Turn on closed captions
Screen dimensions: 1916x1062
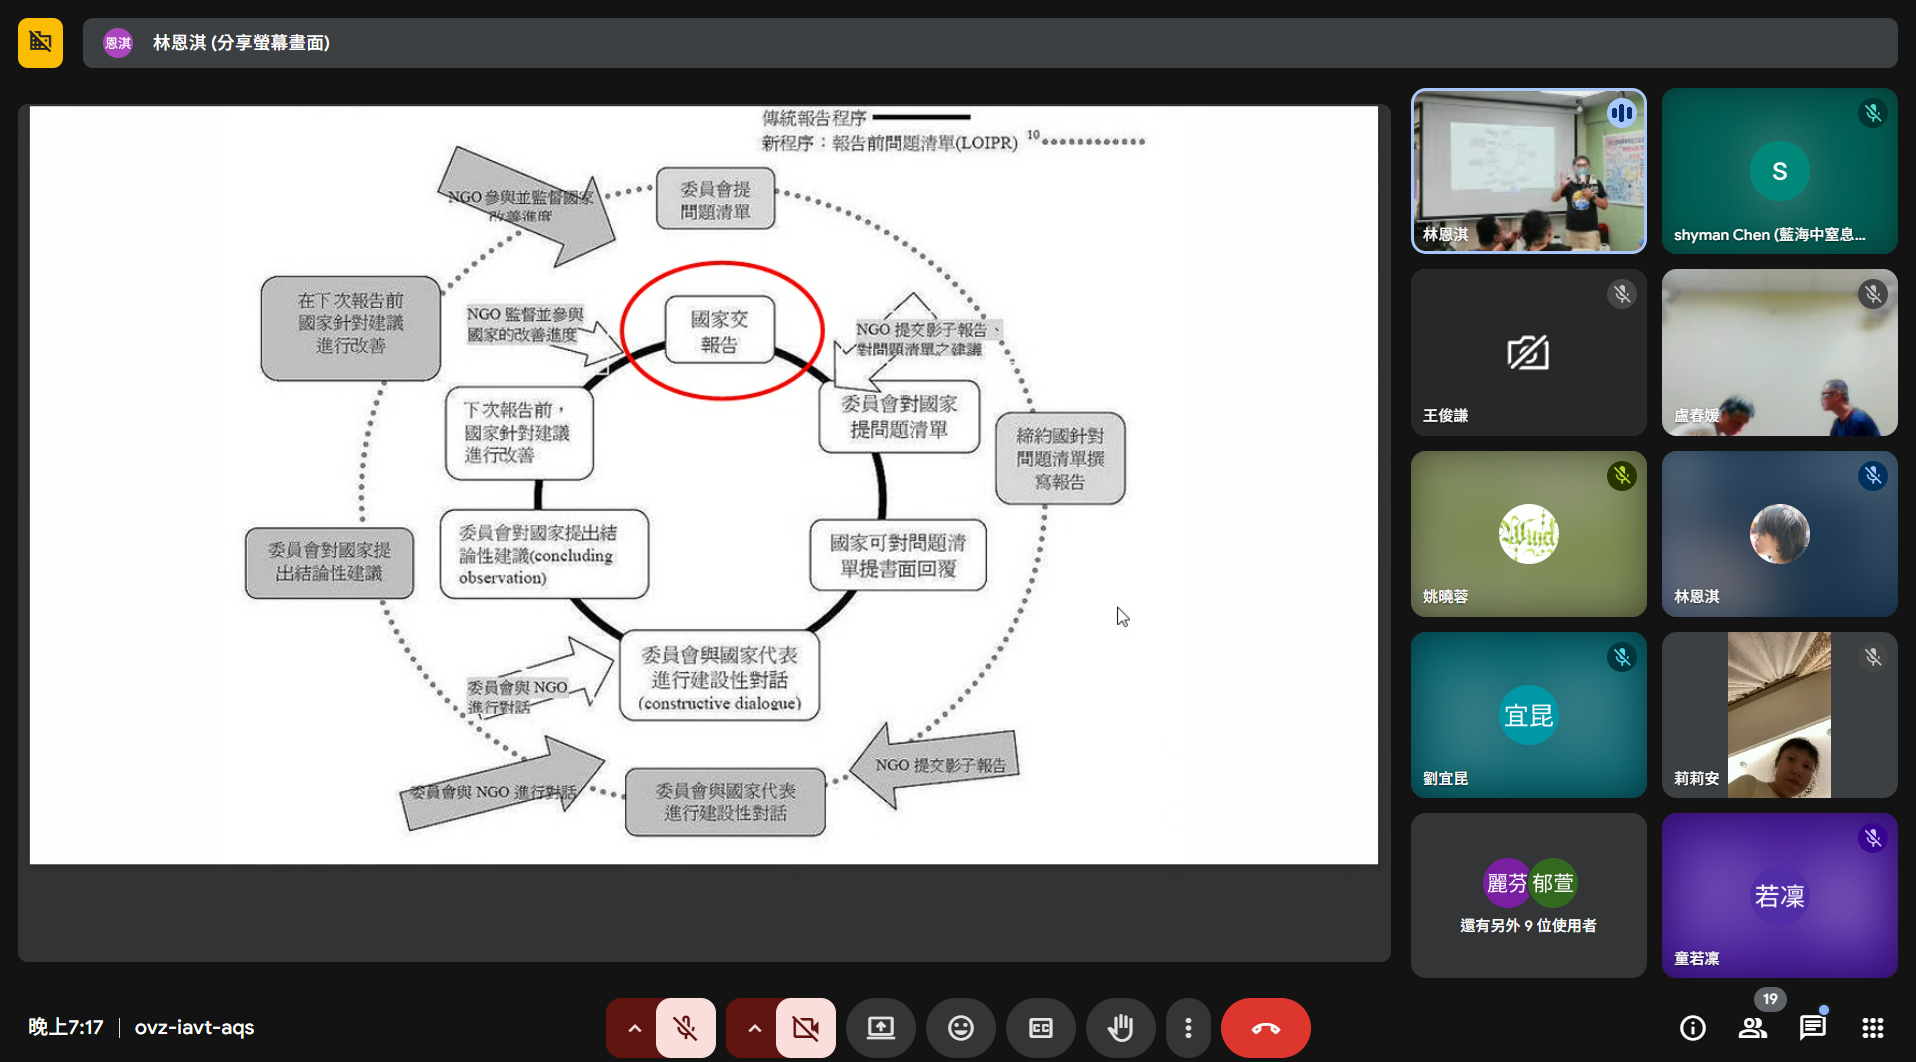click(x=1040, y=1028)
